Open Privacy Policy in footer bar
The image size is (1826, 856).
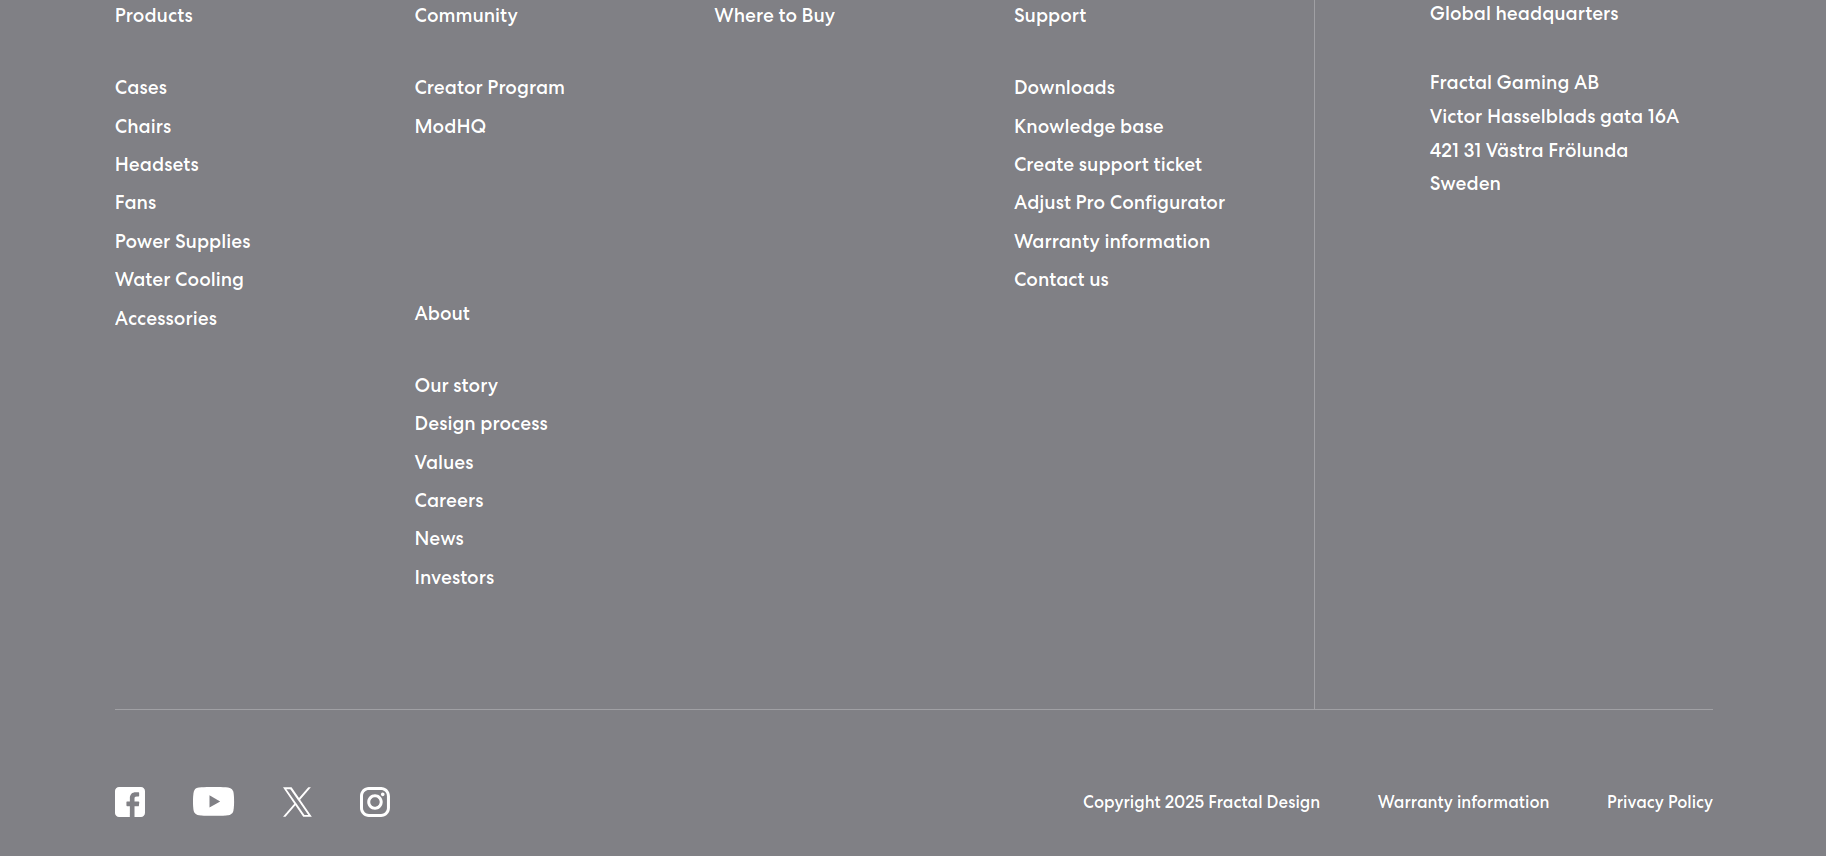pyautogui.click(x=1660, y=802)
